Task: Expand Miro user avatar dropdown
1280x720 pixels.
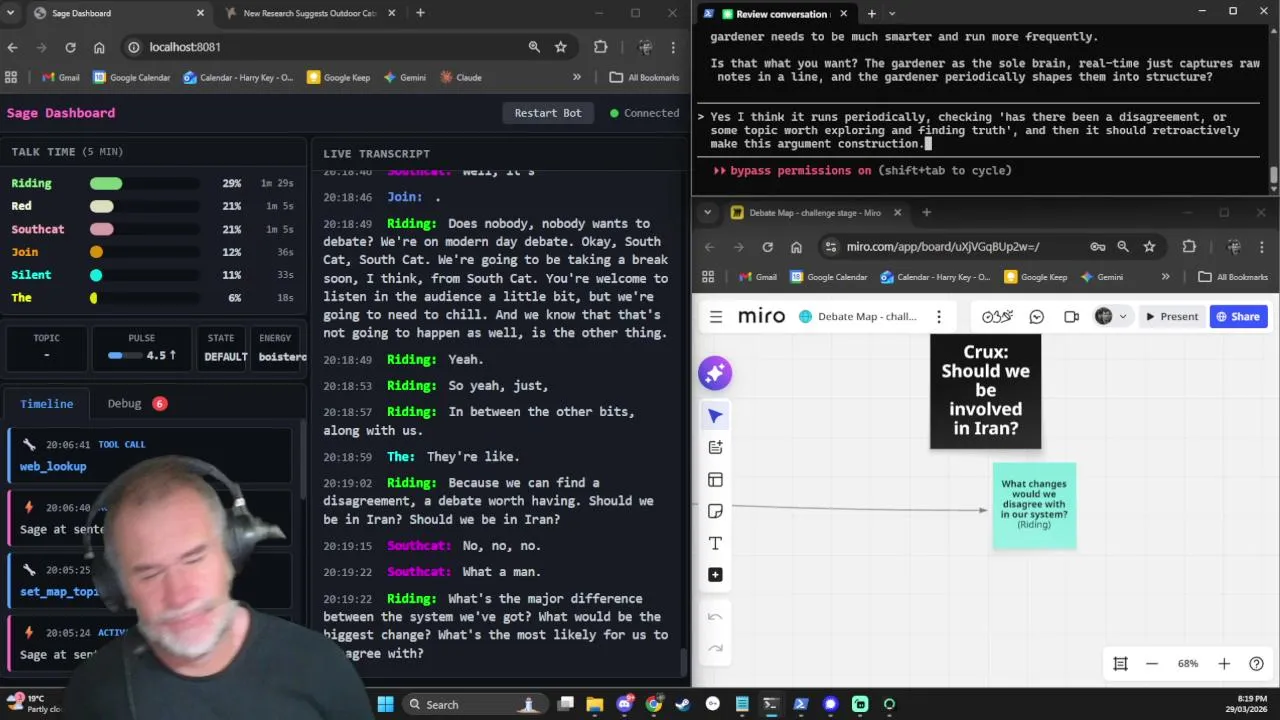Action: (1122, 316)
